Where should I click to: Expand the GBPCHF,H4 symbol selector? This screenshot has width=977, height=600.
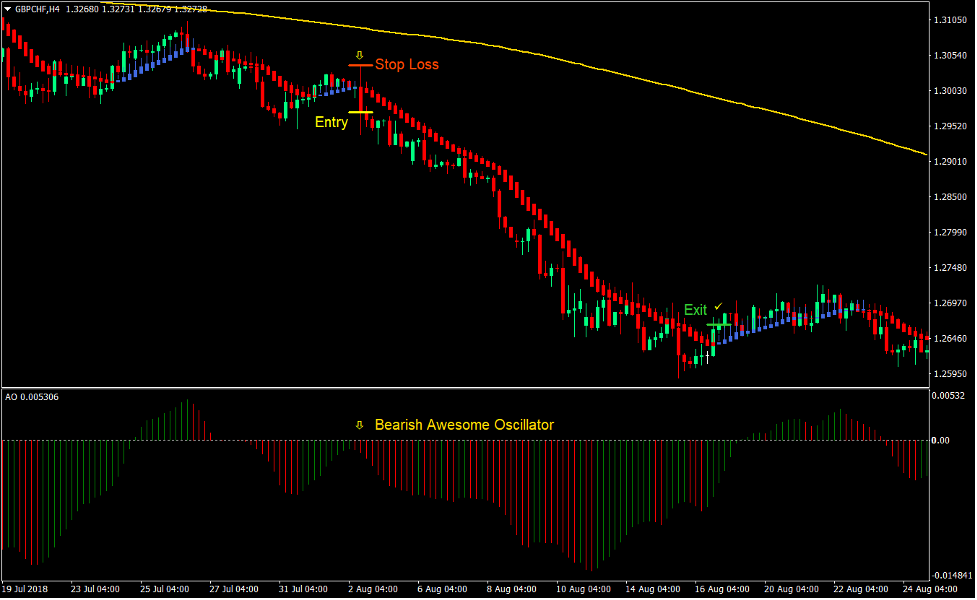click(x=35, y=6)
